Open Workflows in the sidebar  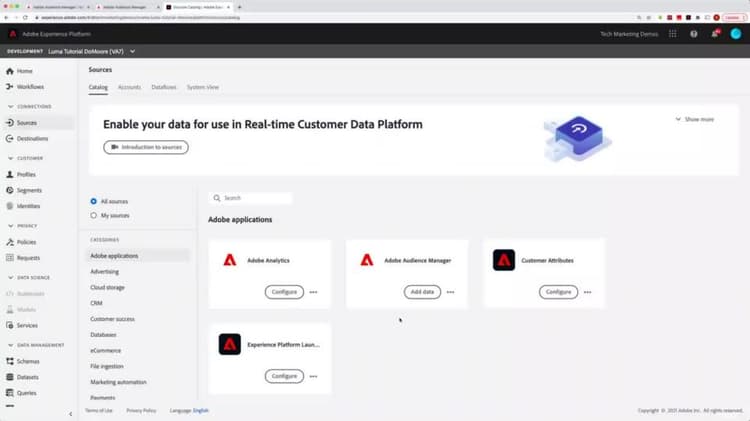pyautogui.click(x=25, y=87)
